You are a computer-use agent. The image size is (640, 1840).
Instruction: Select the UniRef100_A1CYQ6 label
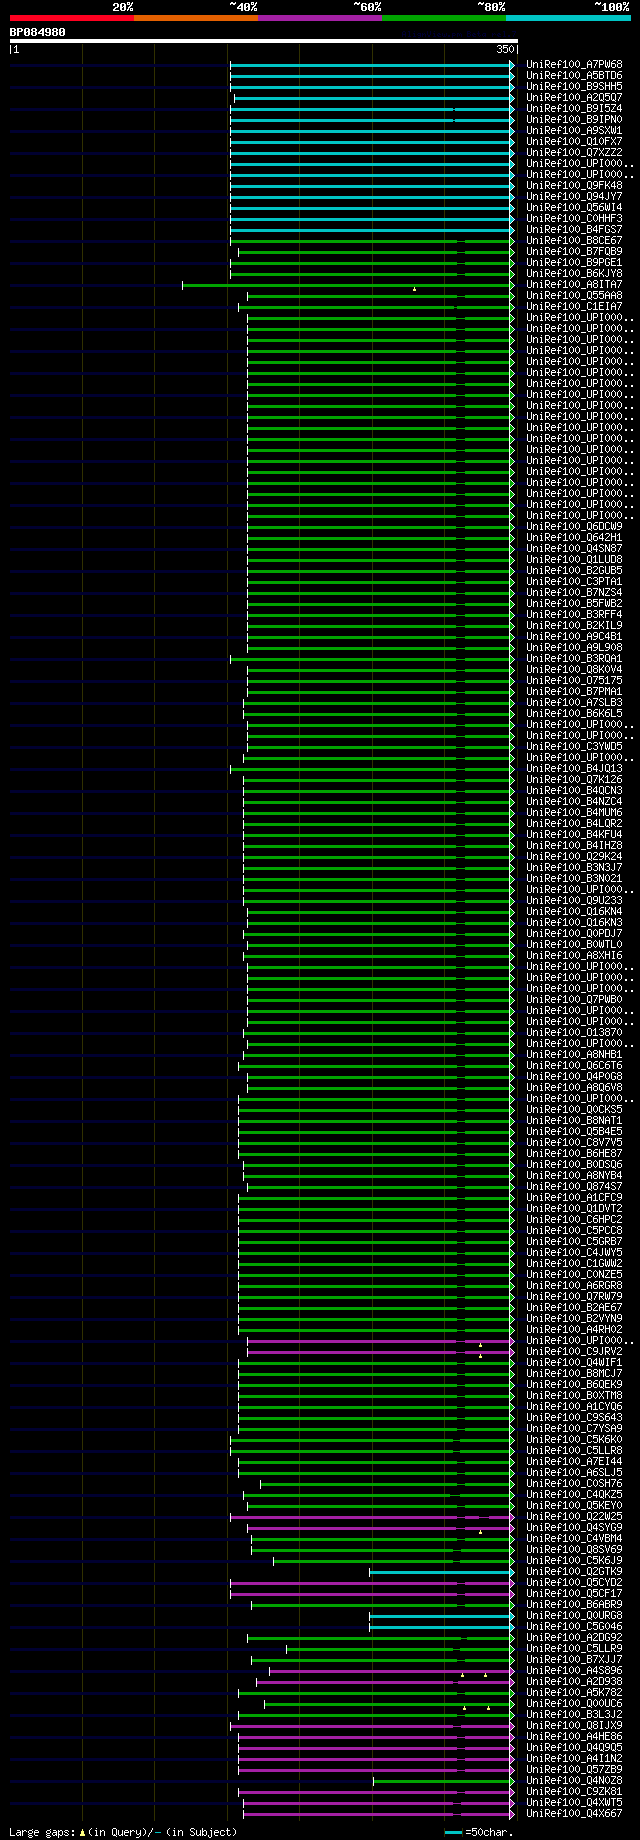click(574, 1407)
